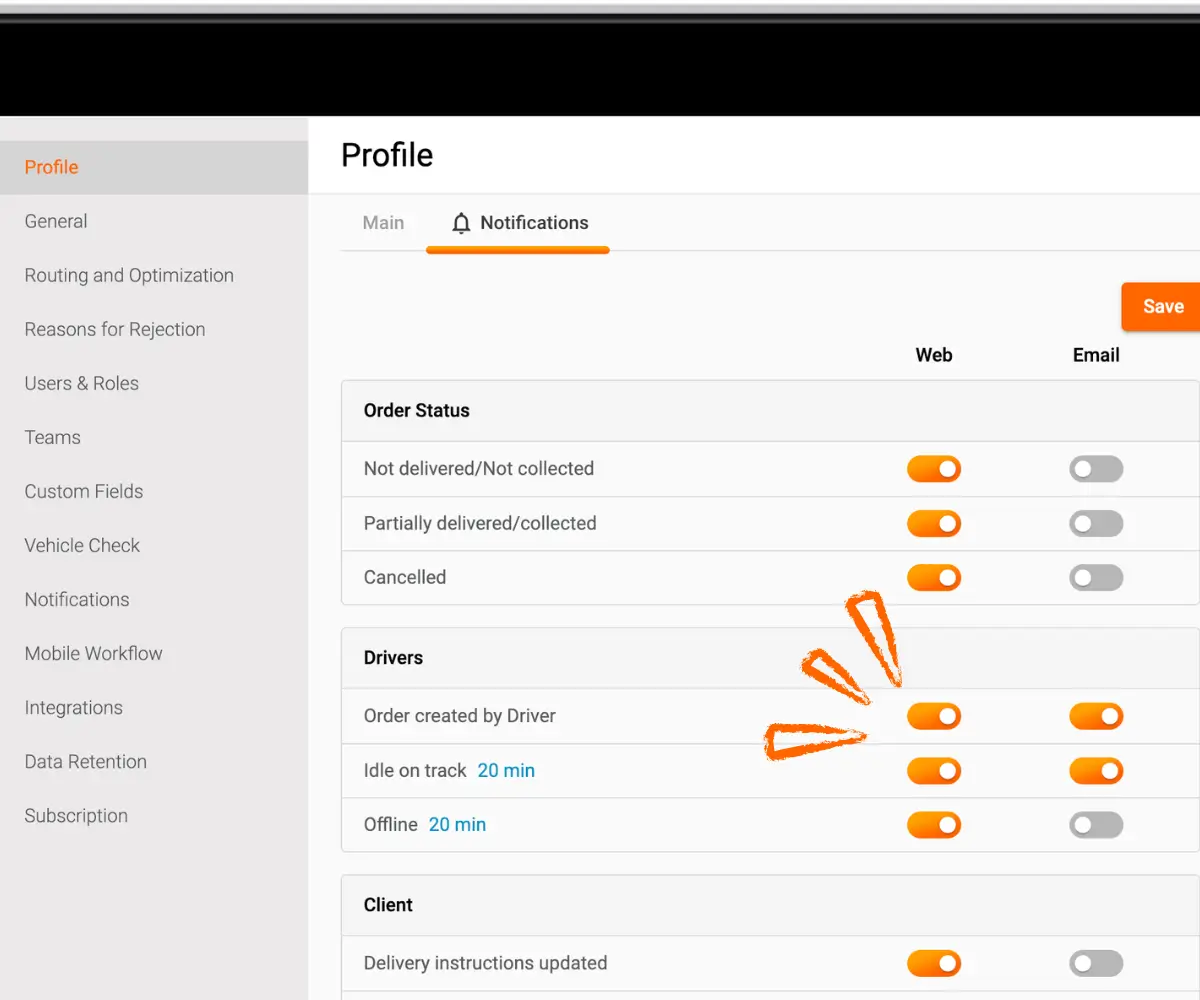Switch to the Main tab
The image size is (1200, 1000).
point(383,223)
